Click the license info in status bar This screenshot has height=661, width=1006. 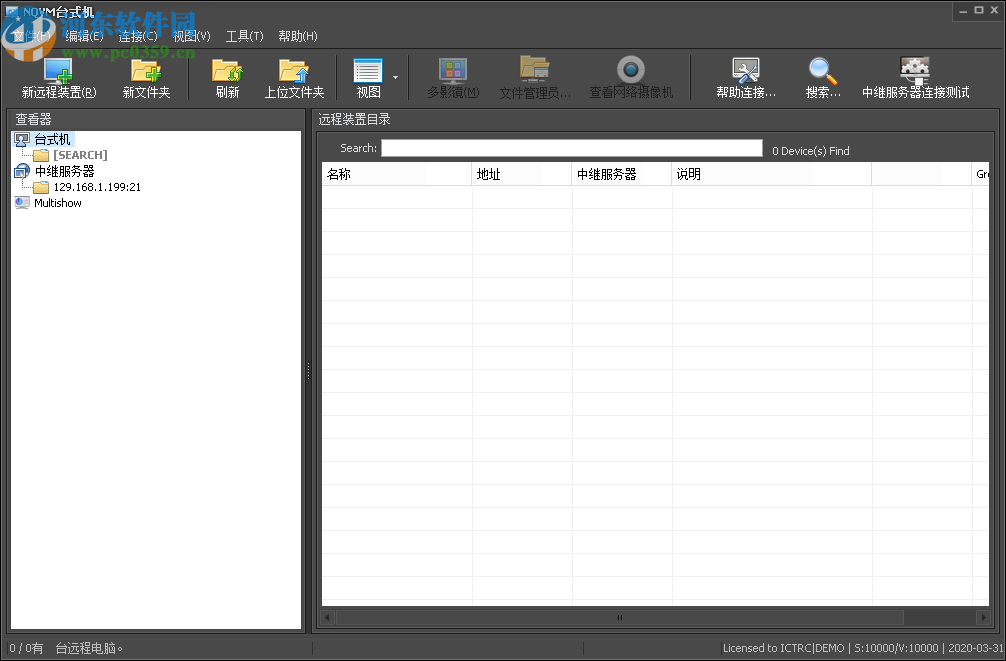point(863,648)
